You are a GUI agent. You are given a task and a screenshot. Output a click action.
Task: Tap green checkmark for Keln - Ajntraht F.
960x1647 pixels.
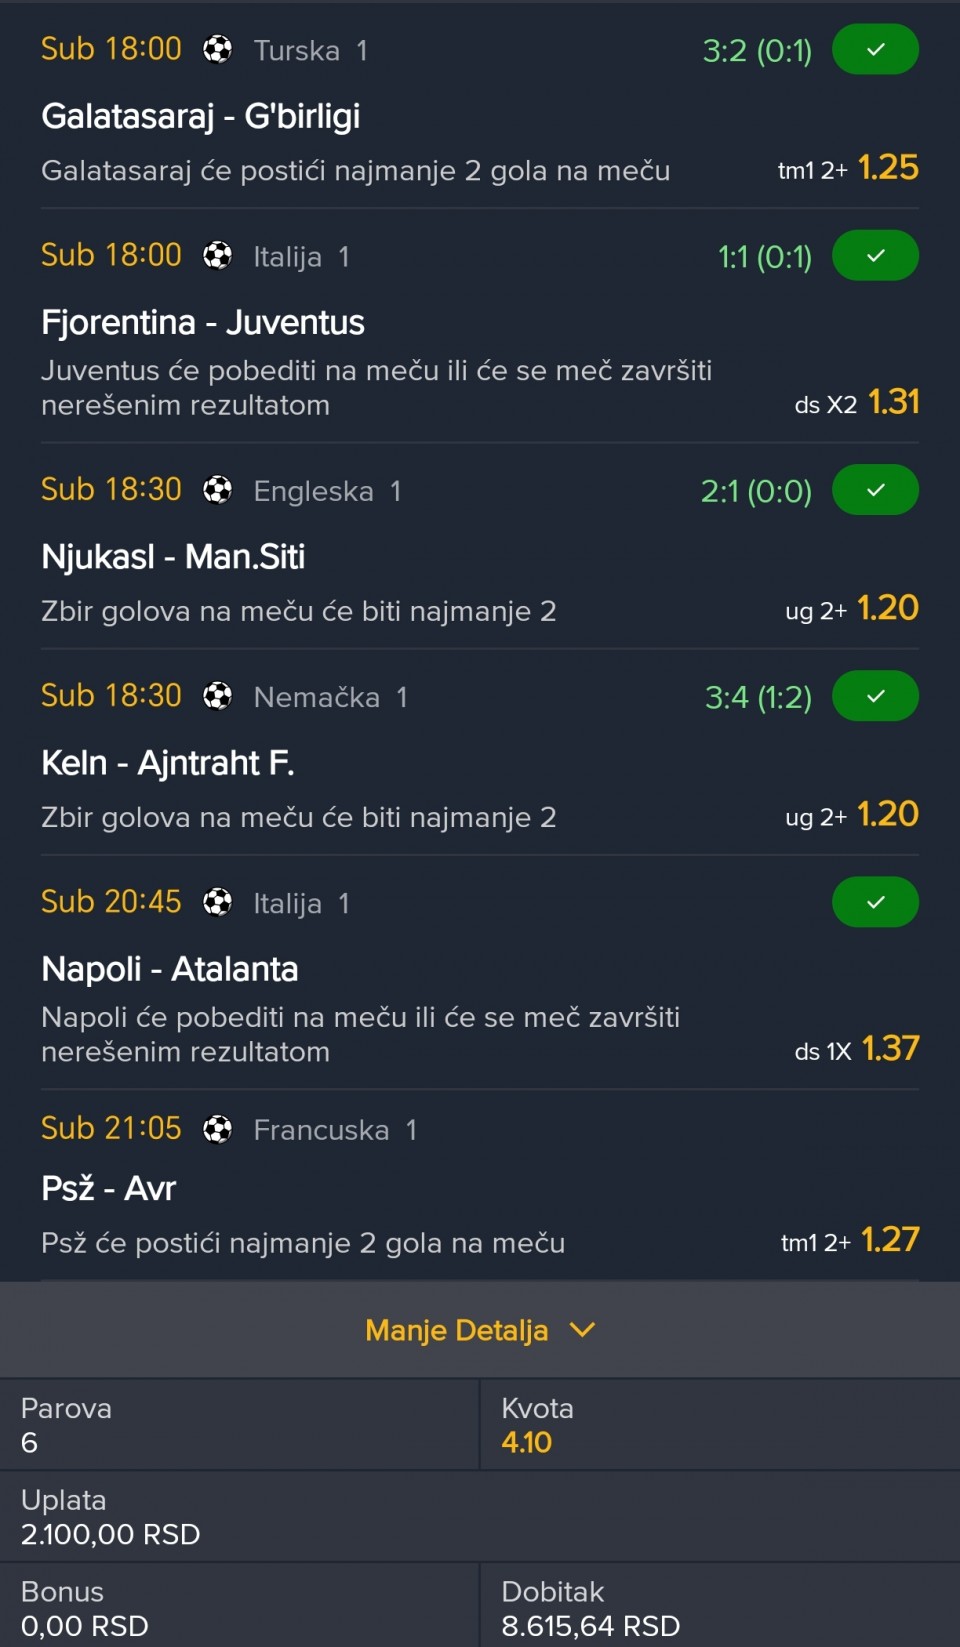(x=875, y=696)
